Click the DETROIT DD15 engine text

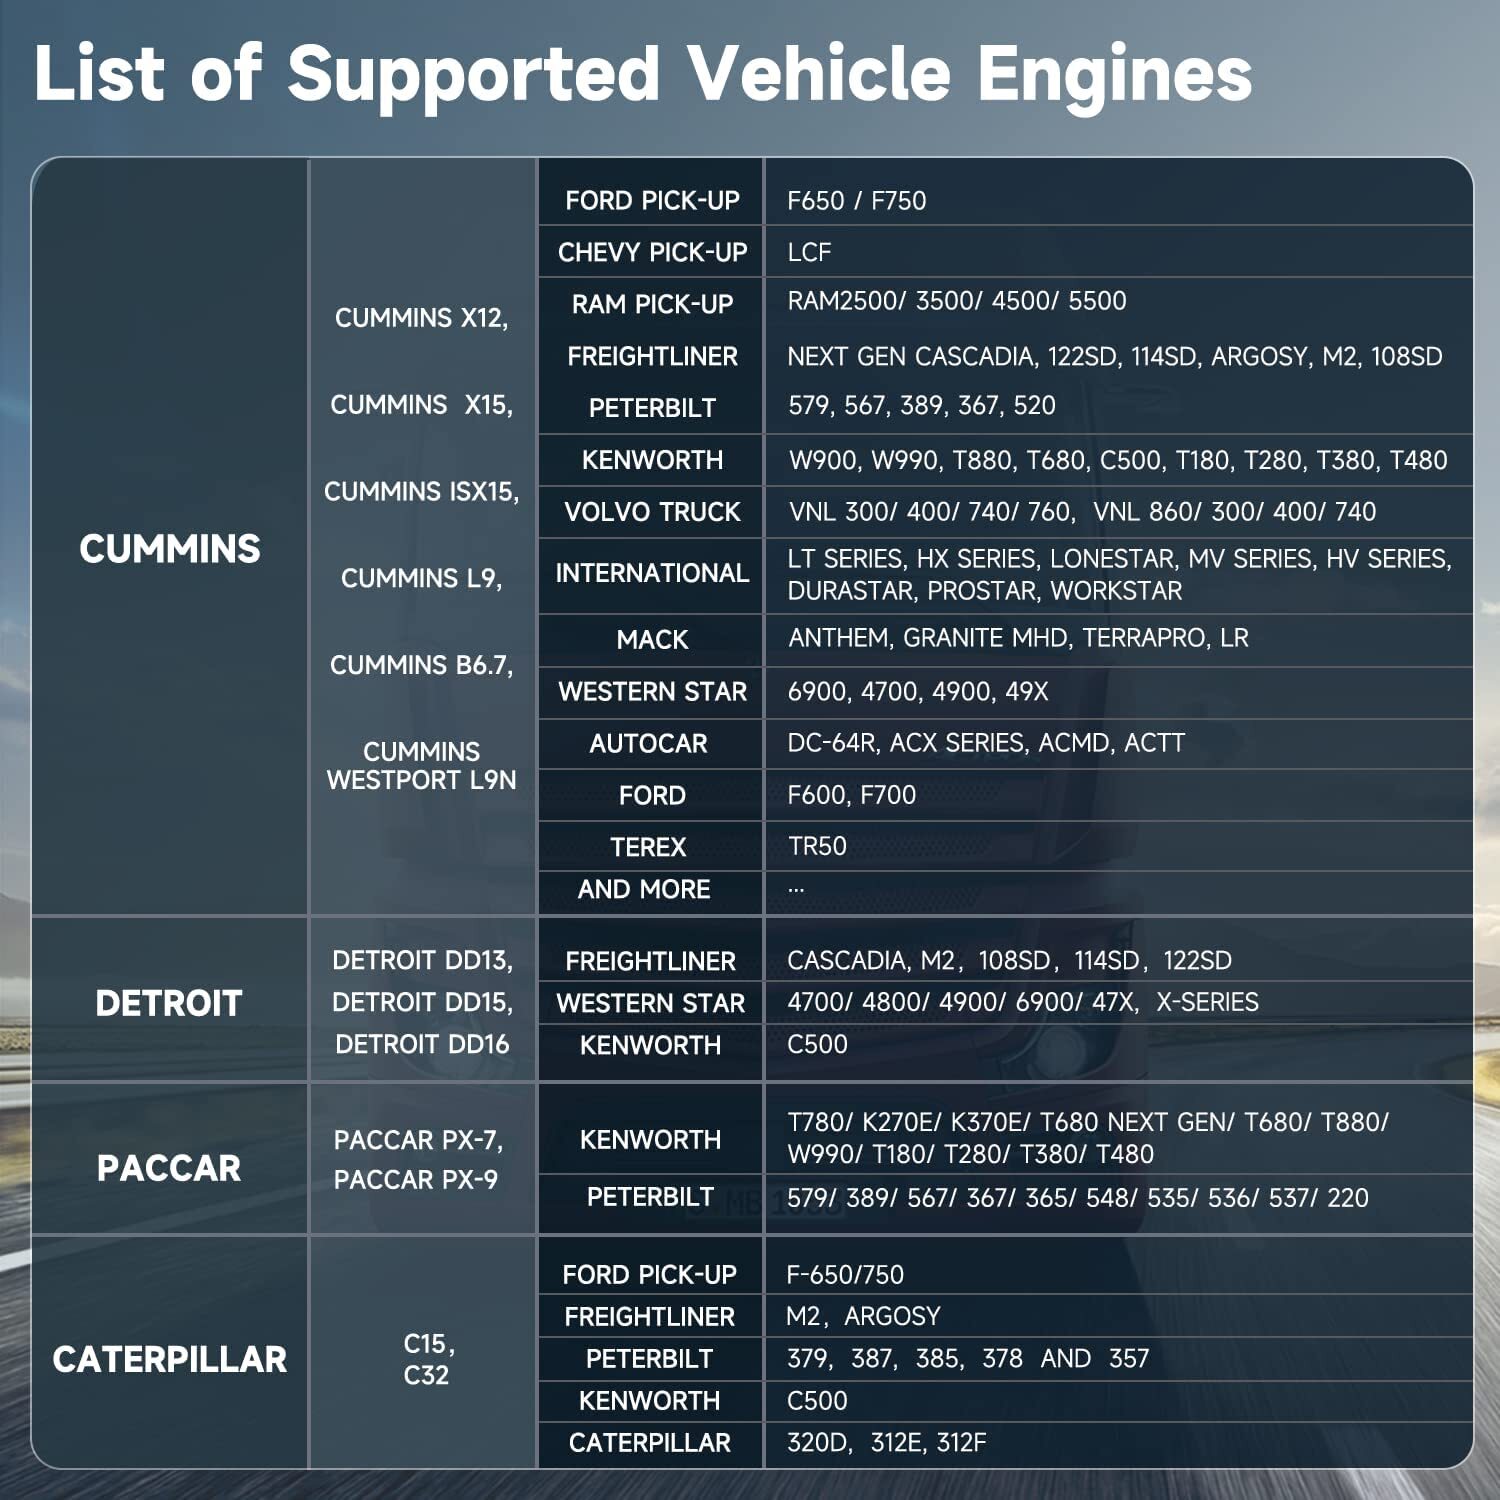(x=422, y=1002)
